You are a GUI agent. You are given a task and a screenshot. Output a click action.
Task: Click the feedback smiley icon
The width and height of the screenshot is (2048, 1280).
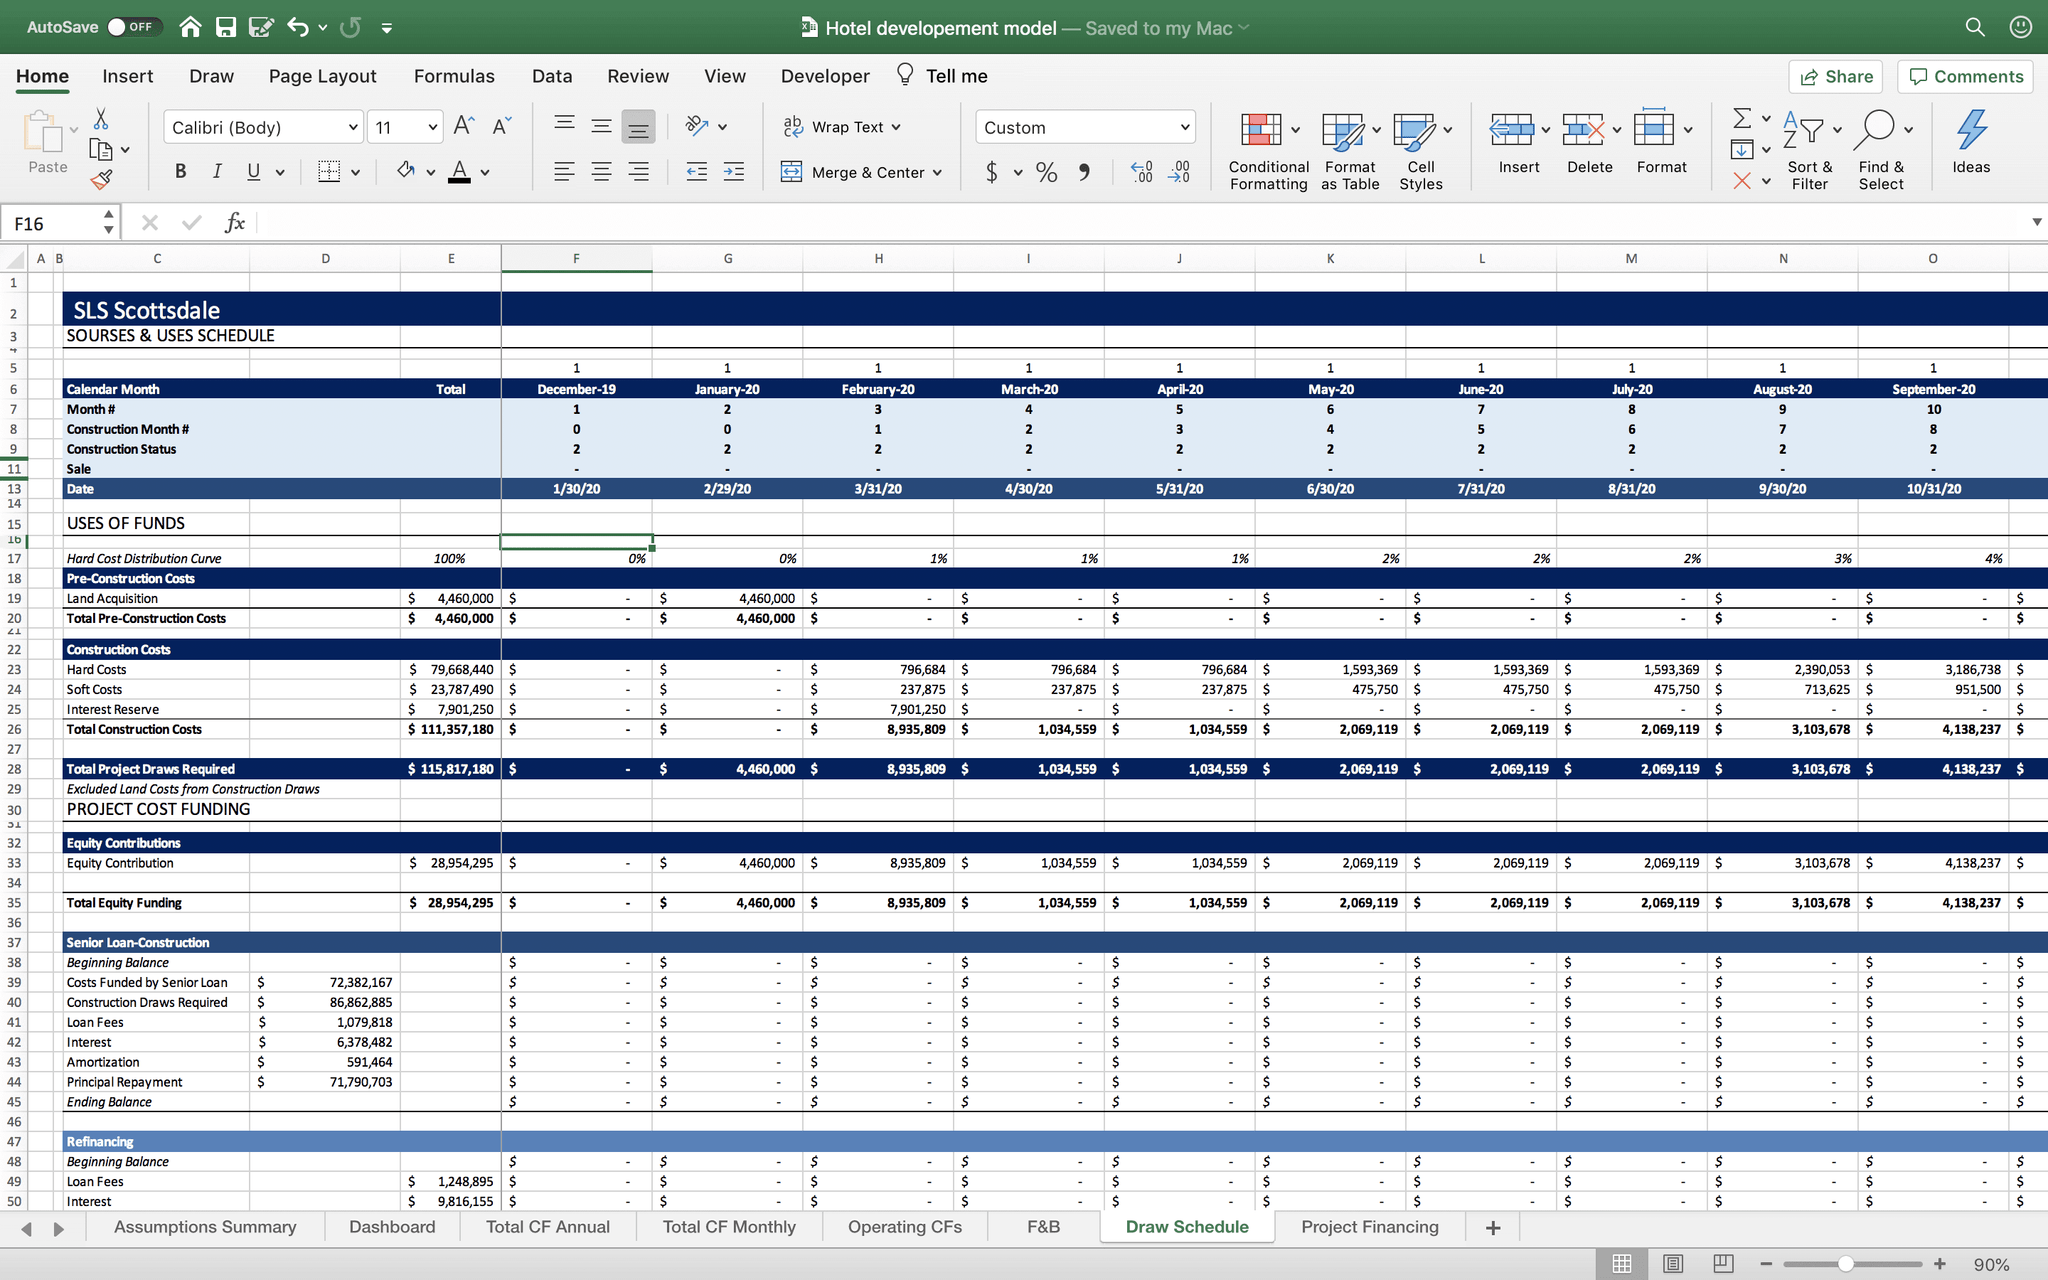(x=2020, y=27)
